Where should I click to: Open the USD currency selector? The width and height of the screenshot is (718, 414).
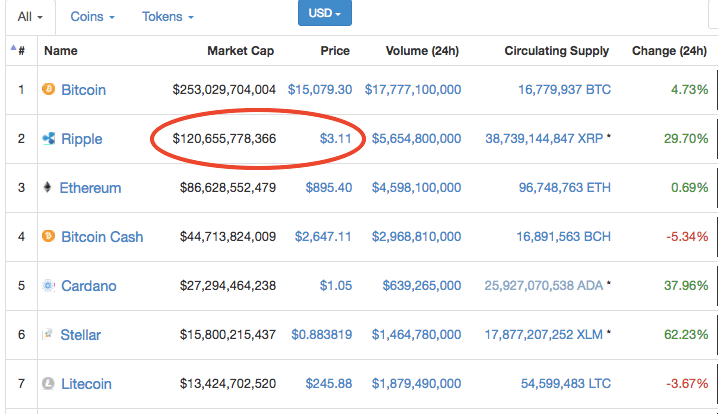pos(324,14)
